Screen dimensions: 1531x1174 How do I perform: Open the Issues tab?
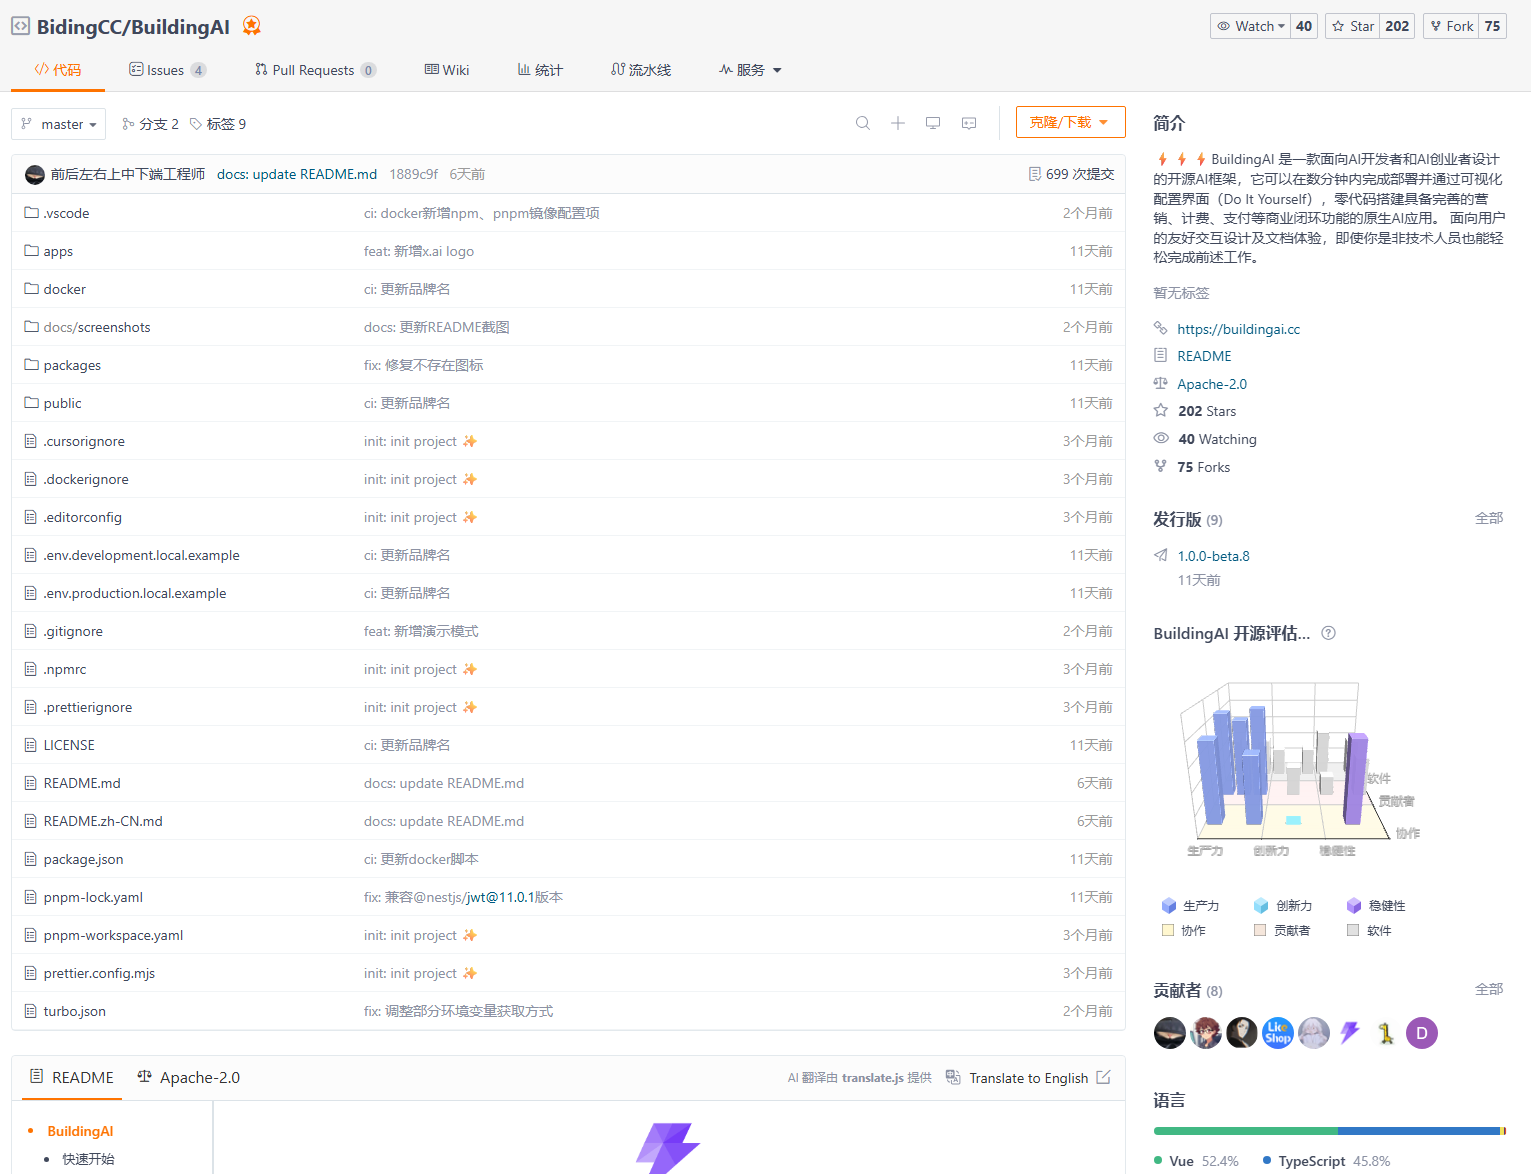pos(167,70)
